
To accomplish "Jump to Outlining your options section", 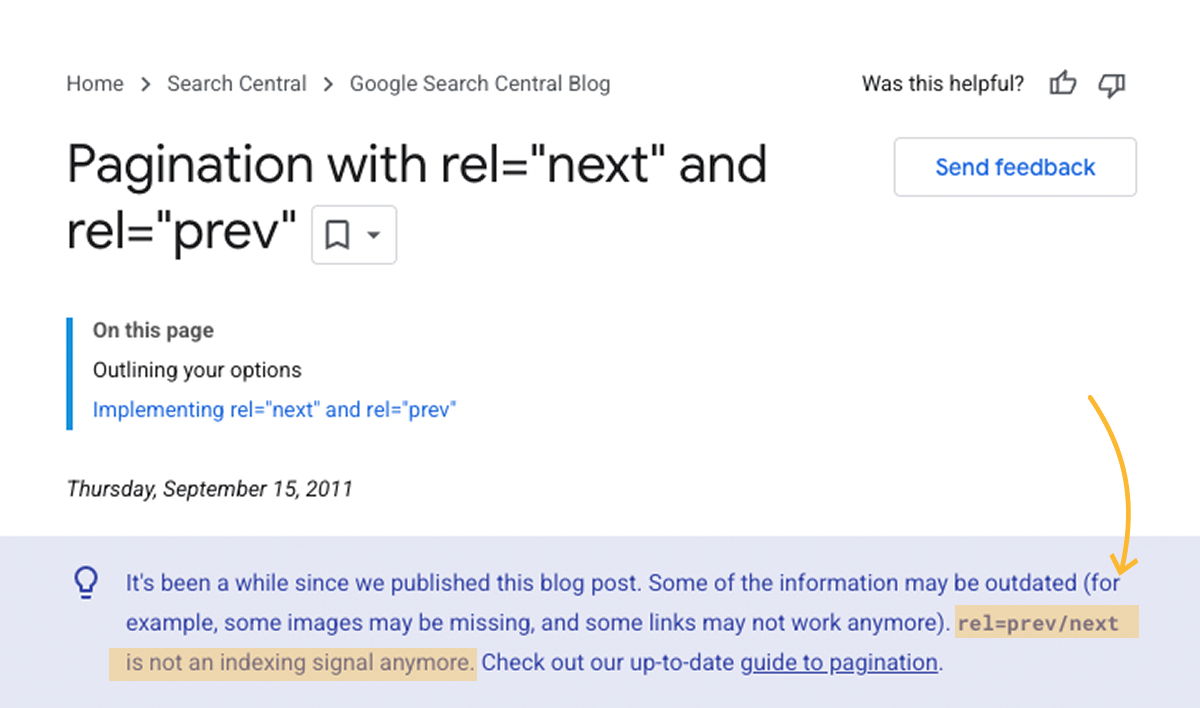I will tap(197, 370).
